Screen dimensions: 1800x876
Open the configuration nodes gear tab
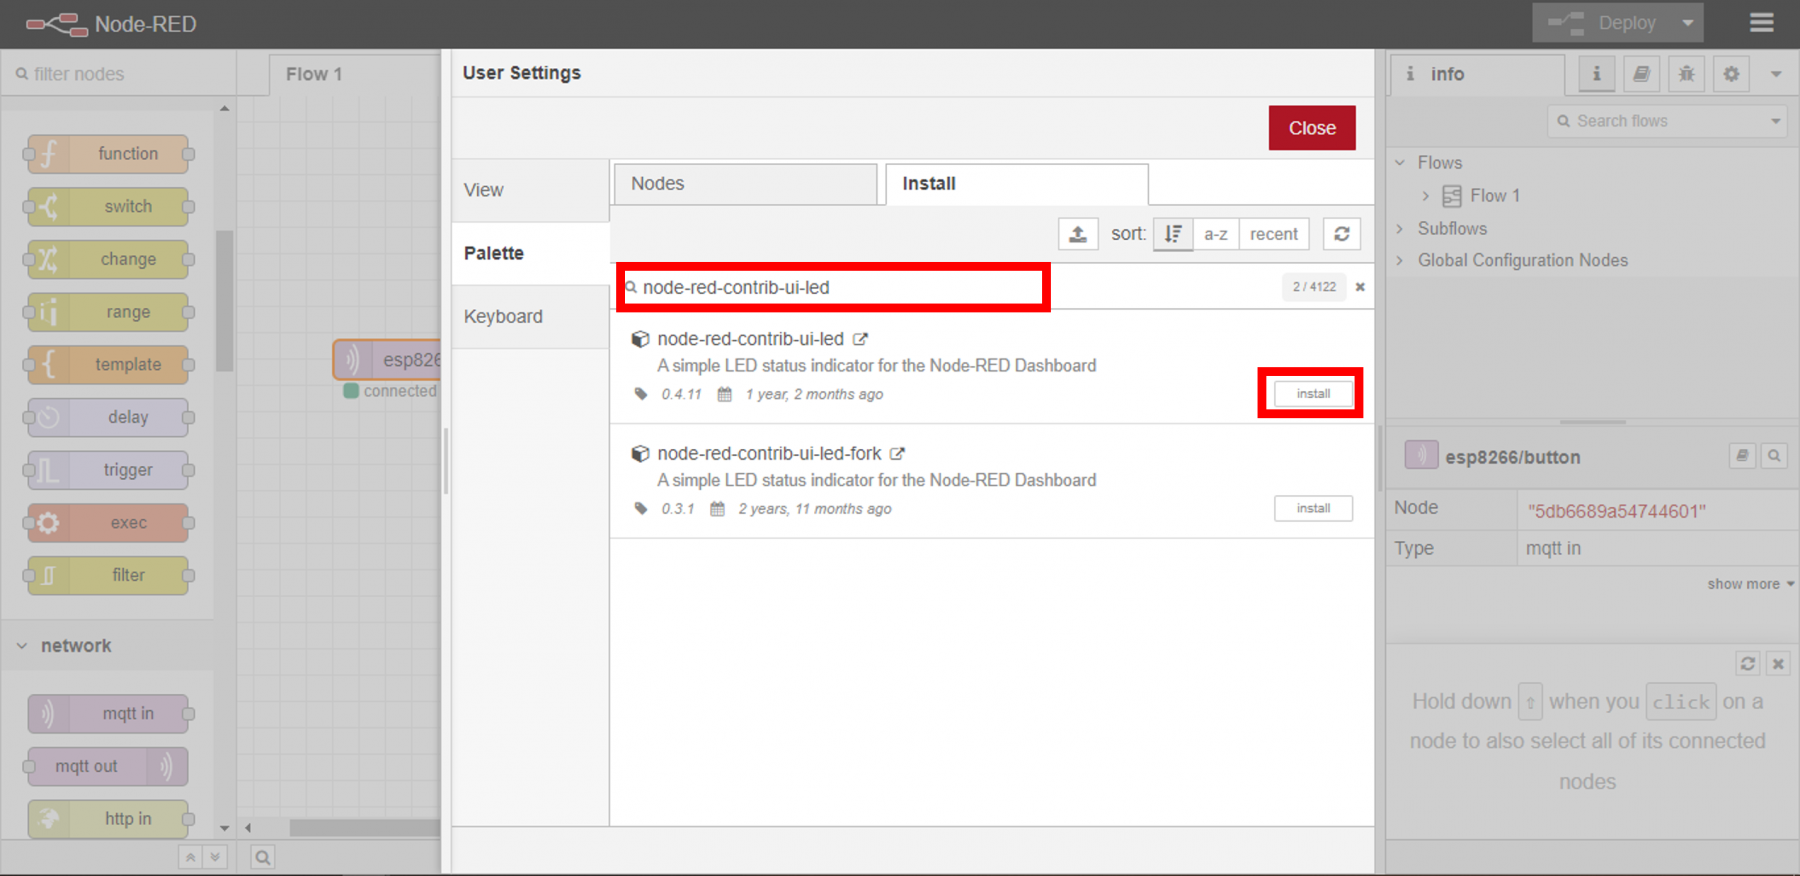point(1731,74)
